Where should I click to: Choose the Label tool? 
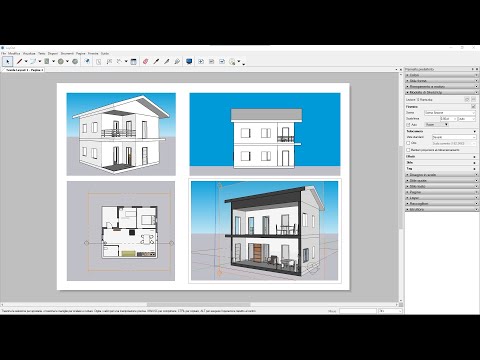[x=109, y=61]
